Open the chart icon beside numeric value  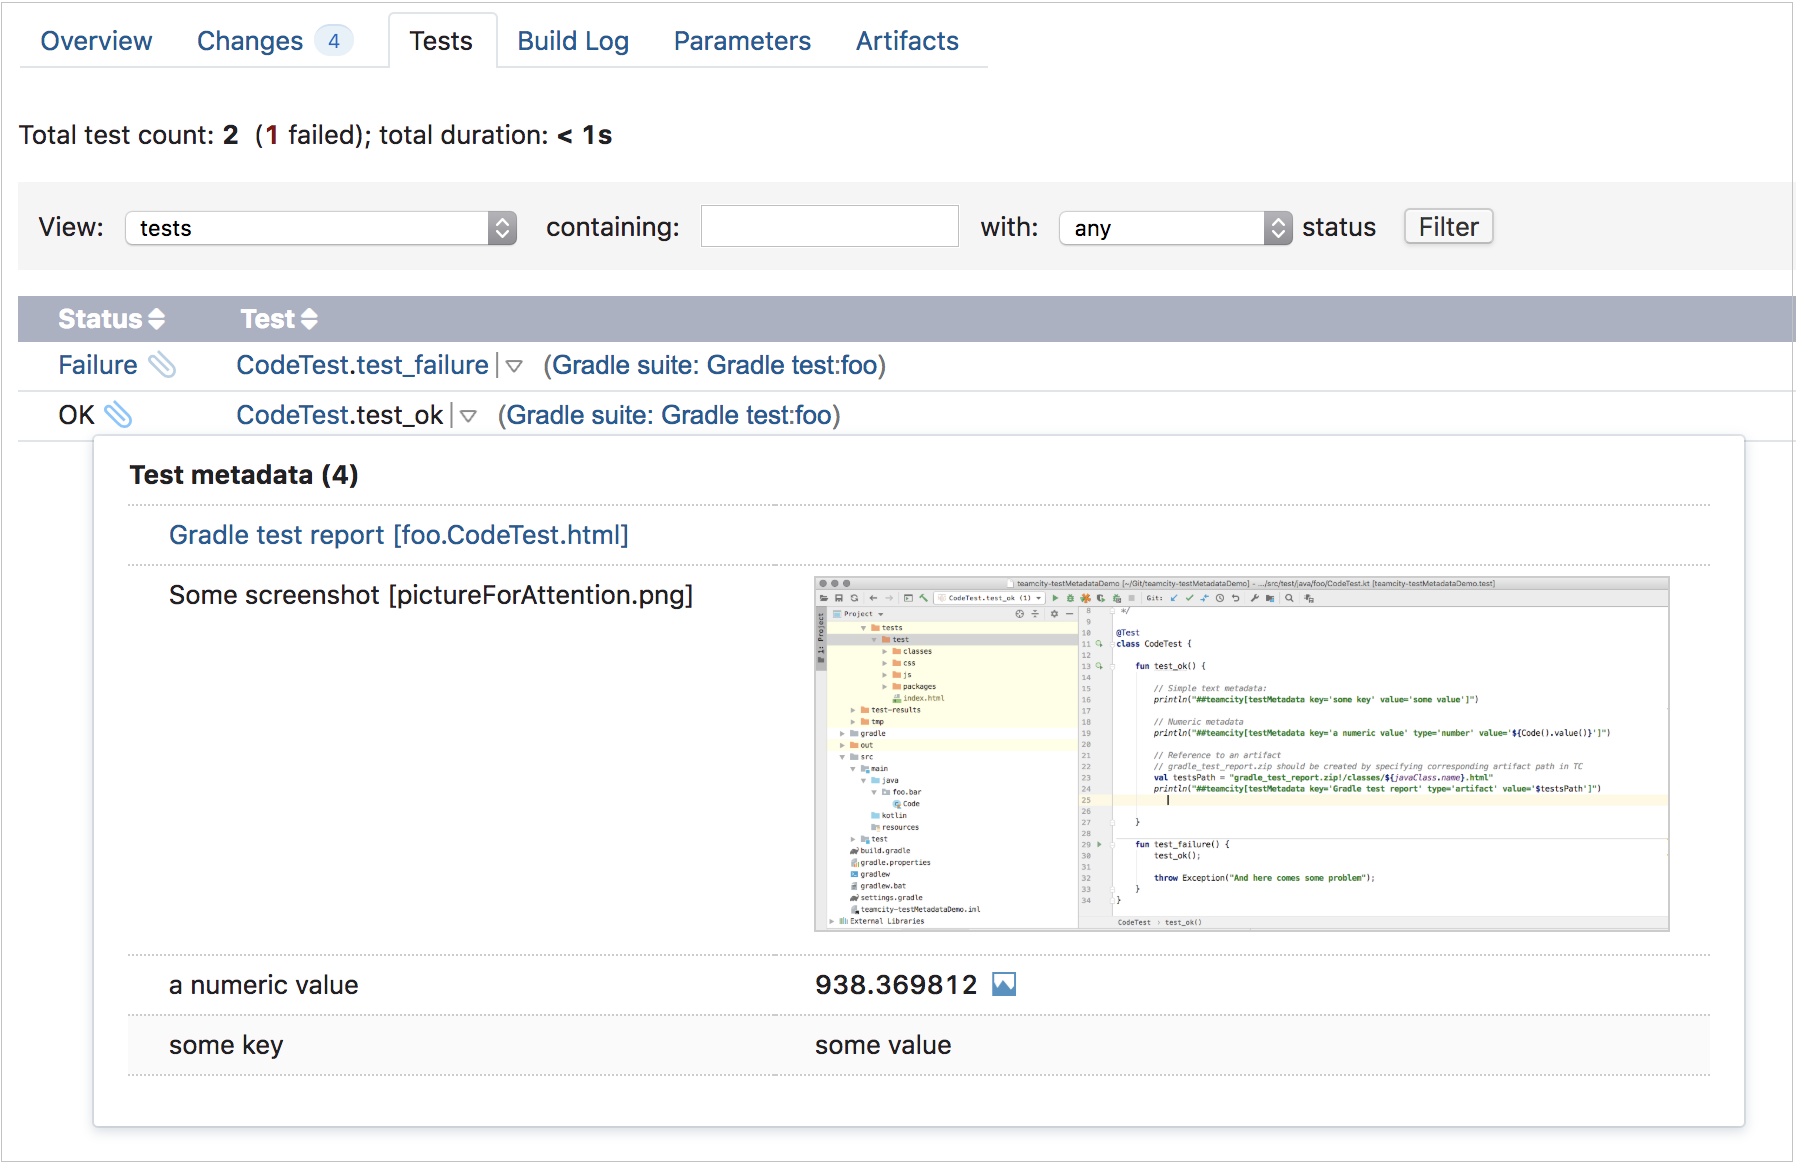click(x=1003, y=985)
